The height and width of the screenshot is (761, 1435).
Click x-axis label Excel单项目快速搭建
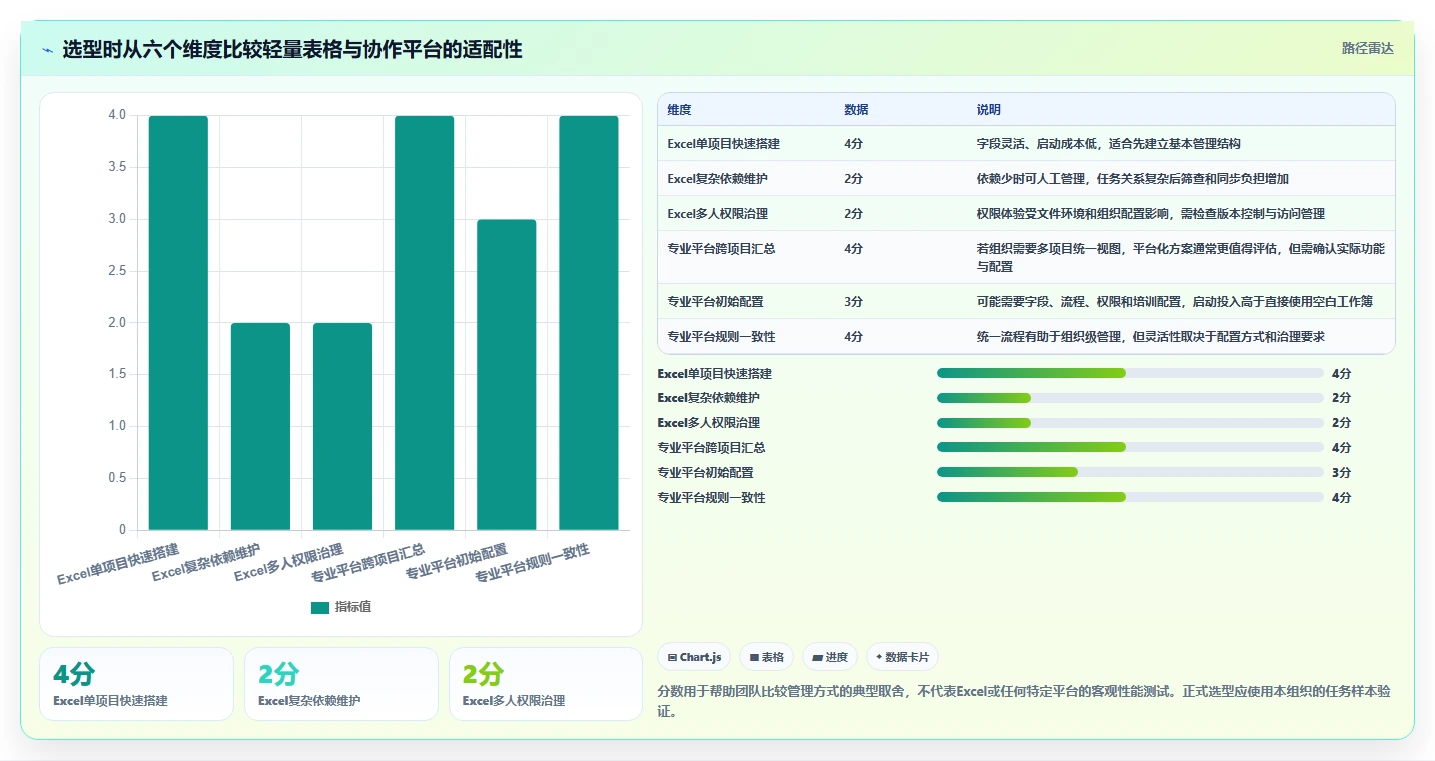[118, 564]
